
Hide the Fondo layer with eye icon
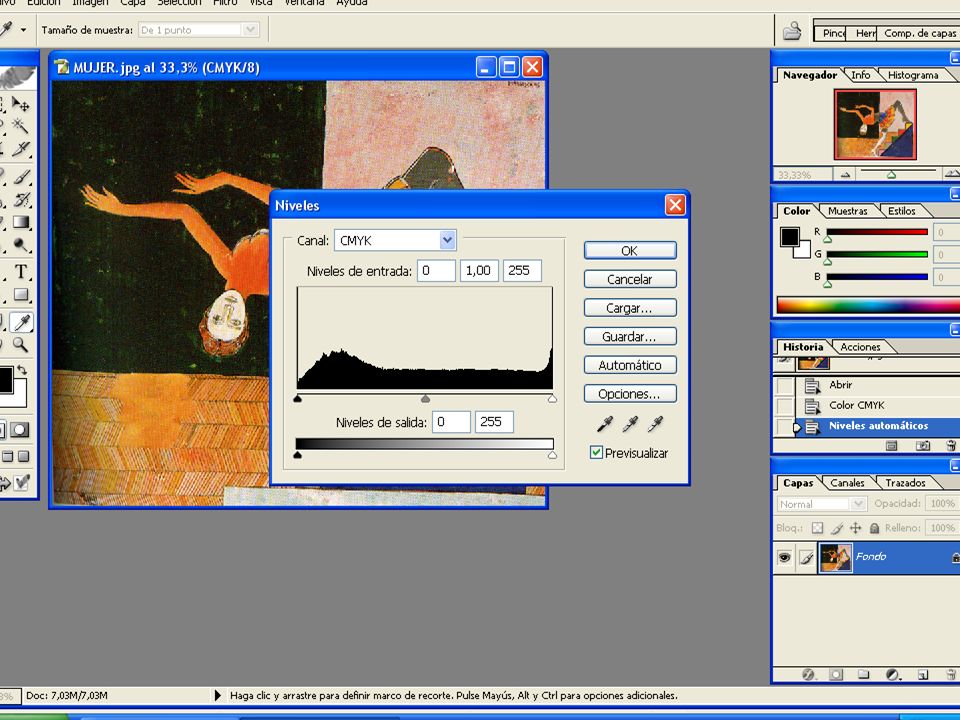coord(784,557)
